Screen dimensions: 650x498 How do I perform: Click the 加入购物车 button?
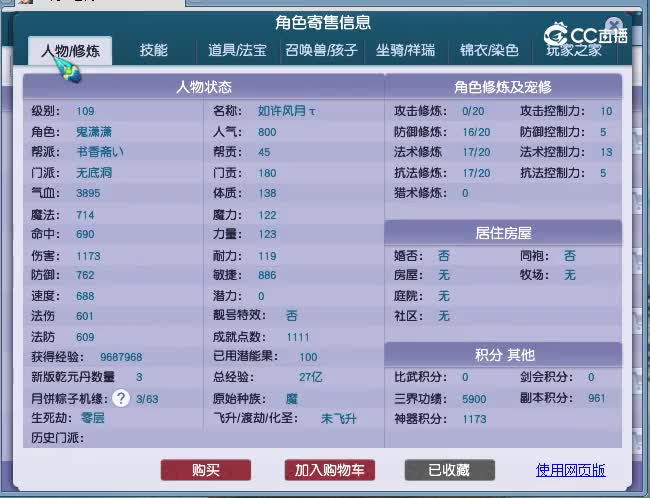click(330, 470)
